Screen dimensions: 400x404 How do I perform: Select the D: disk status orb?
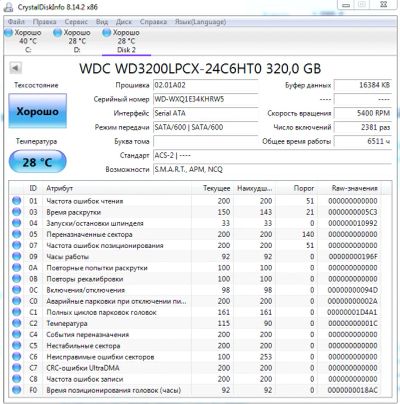coord(58,33)
